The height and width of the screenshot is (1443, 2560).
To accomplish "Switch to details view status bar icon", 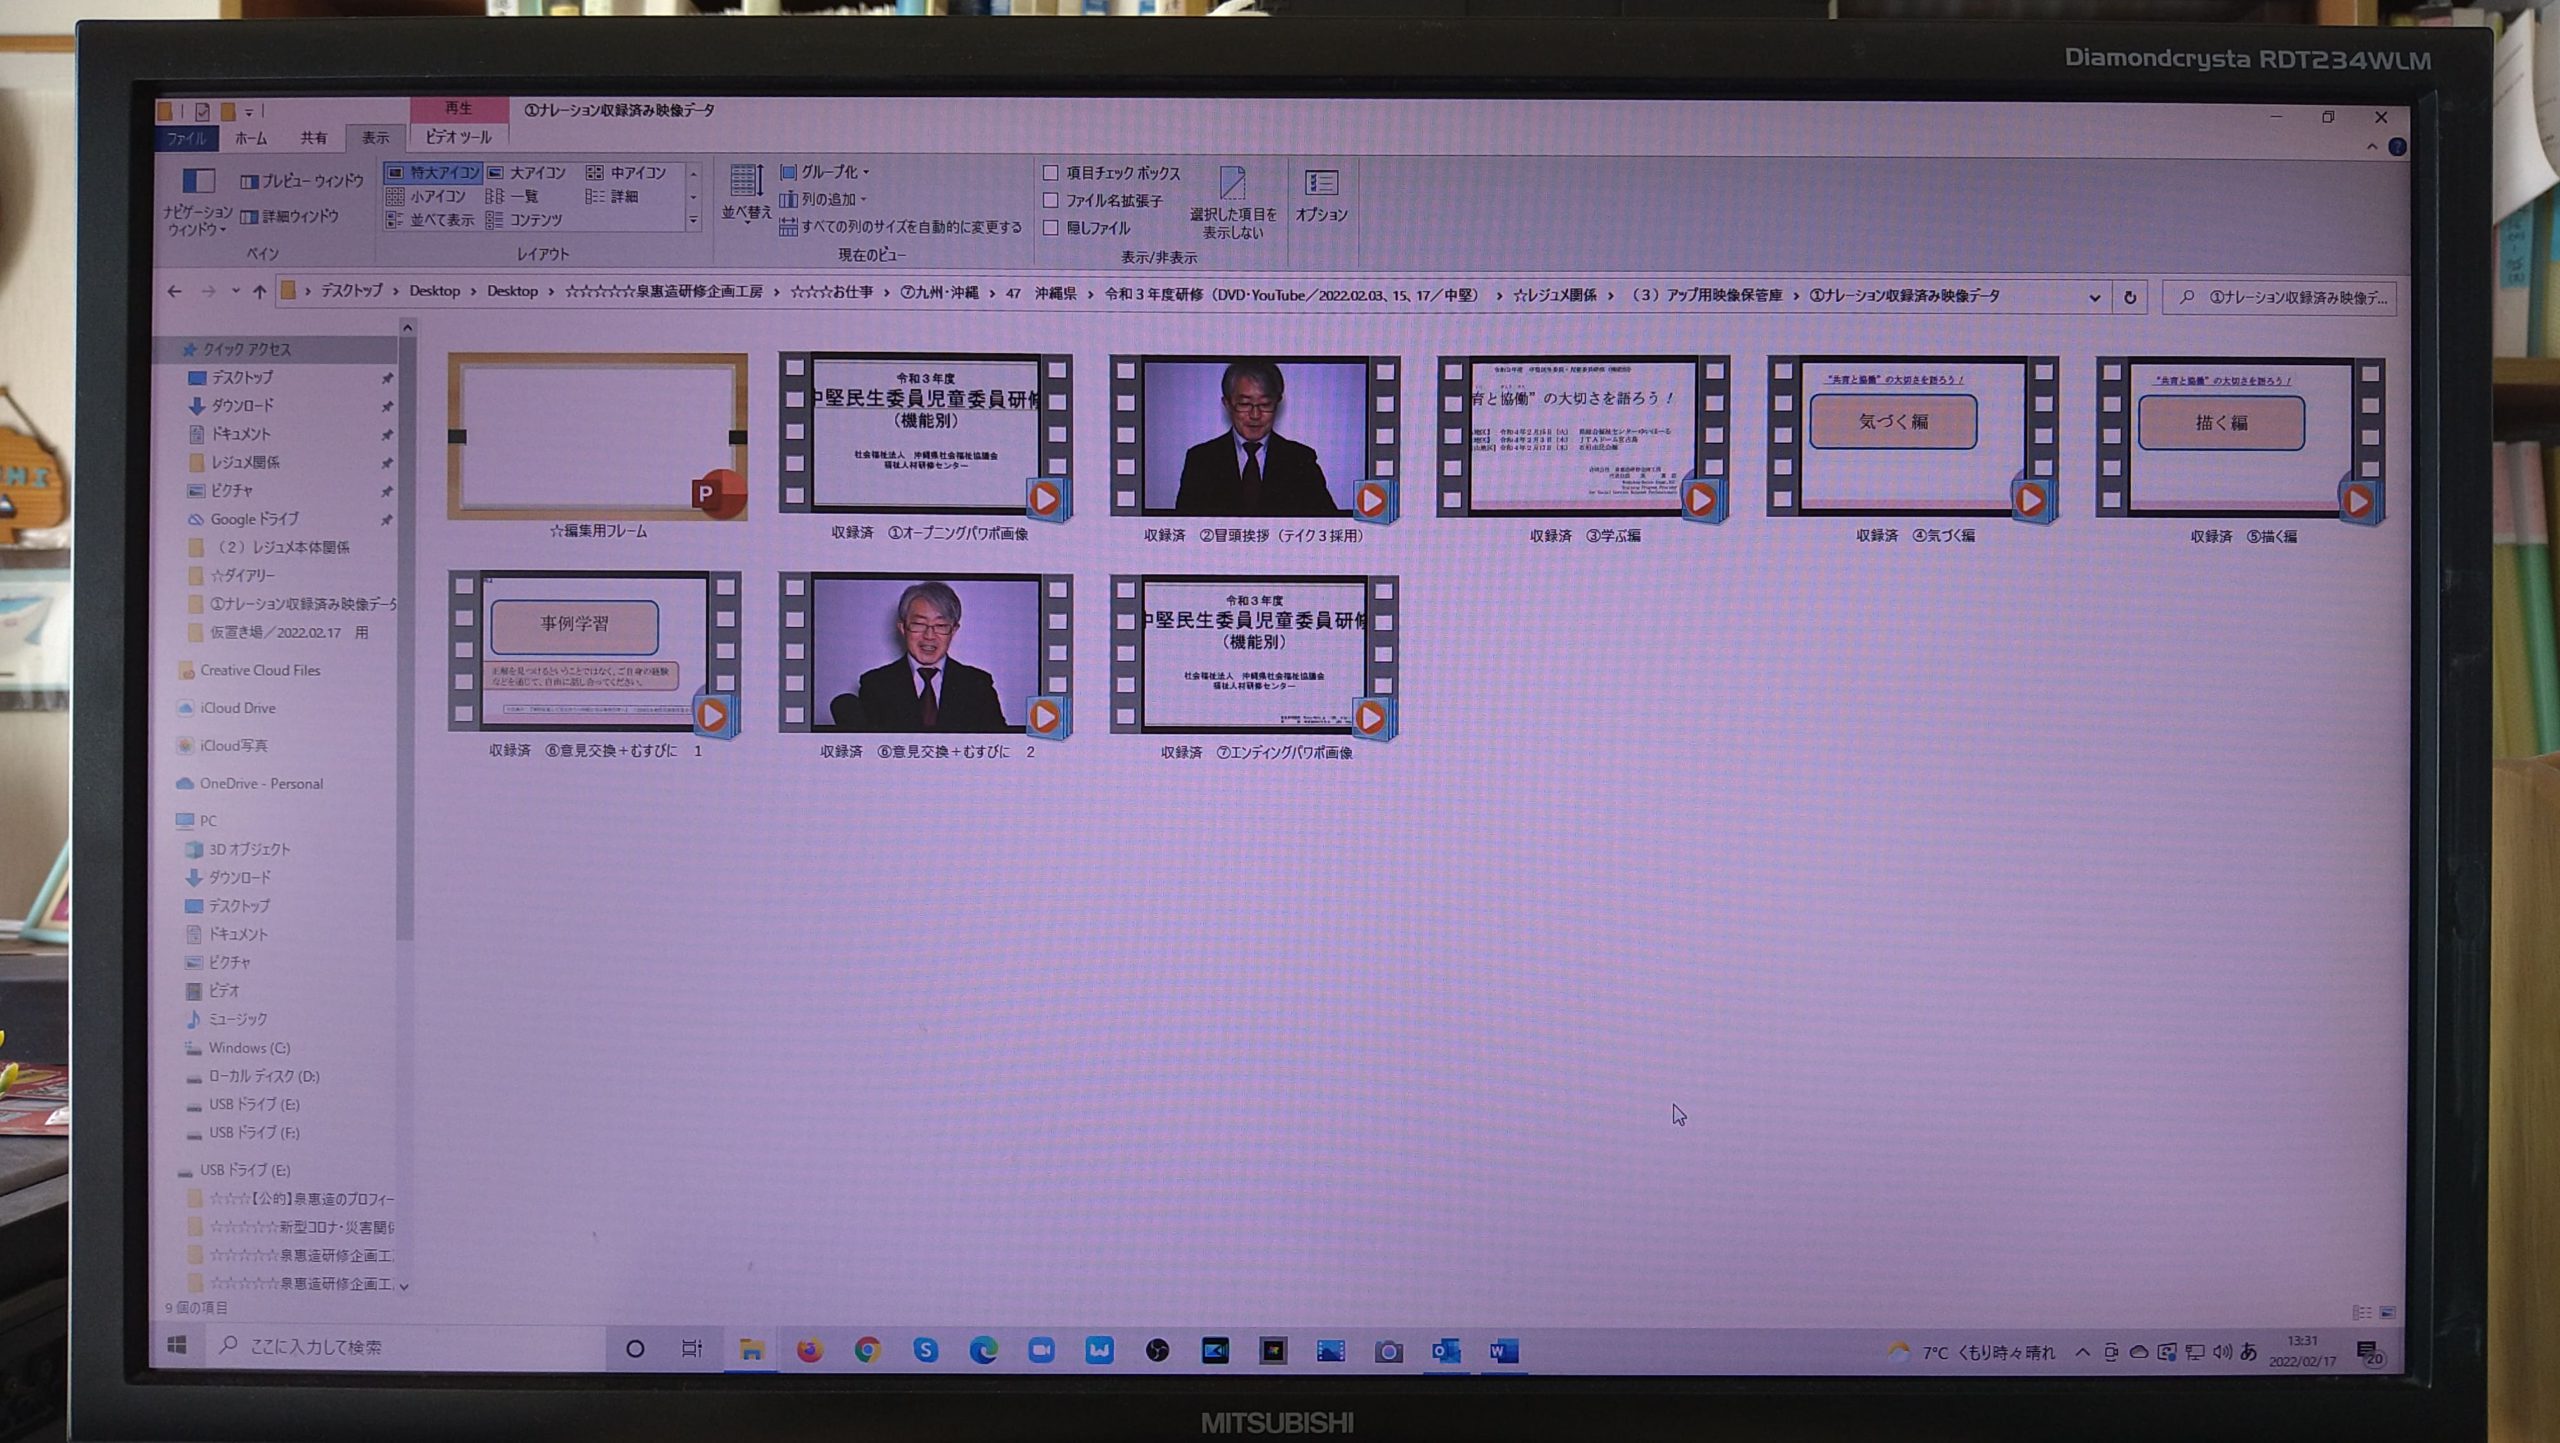I will (x=2362, y=1313).
